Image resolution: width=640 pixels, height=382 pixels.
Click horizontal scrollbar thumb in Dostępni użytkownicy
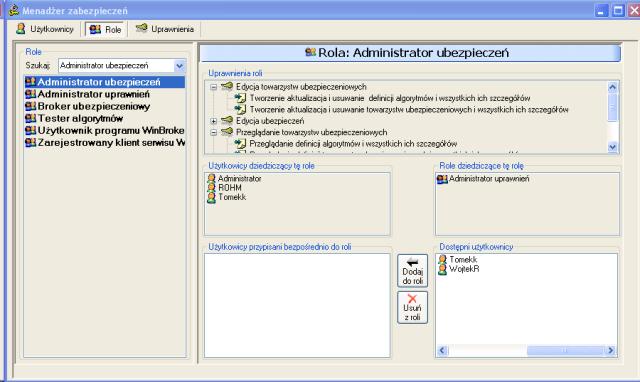pyautogui.click(x=565, y=350)
